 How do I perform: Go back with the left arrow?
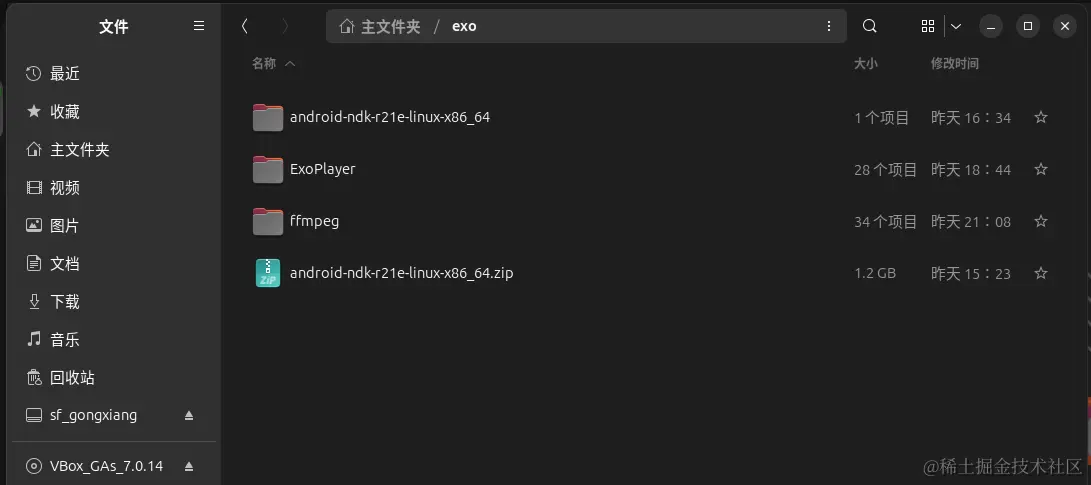click(244, 26)
